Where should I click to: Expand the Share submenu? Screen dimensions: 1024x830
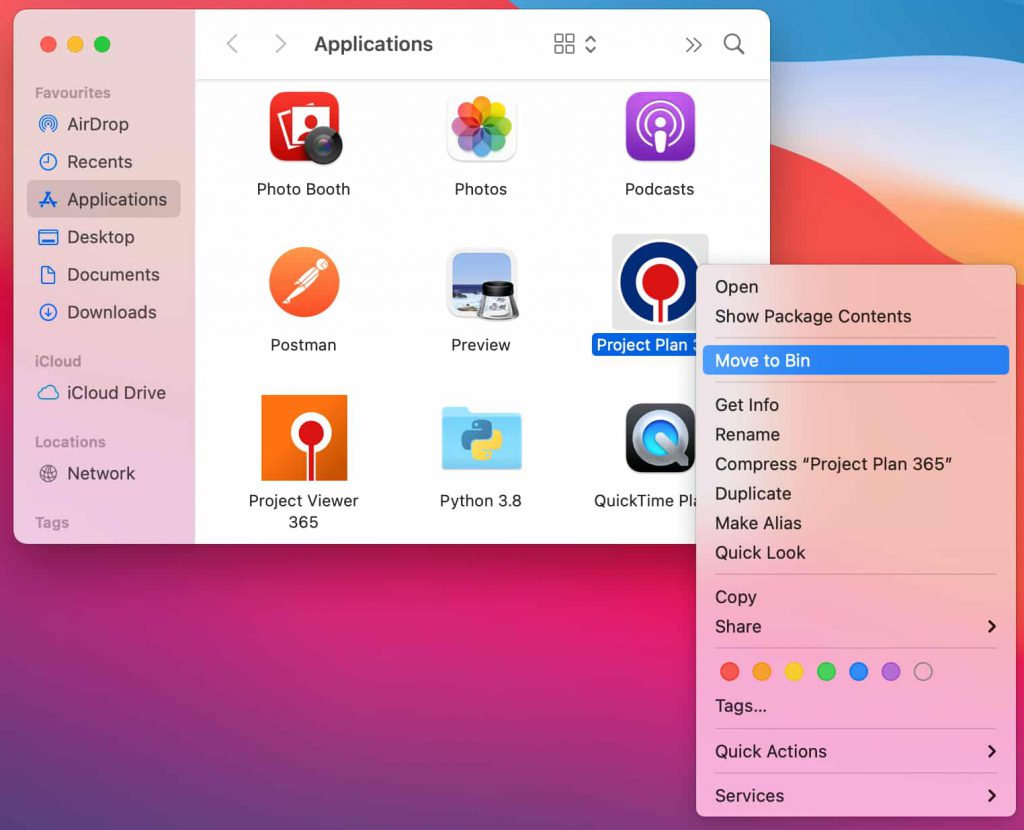(x=856, y=626)
